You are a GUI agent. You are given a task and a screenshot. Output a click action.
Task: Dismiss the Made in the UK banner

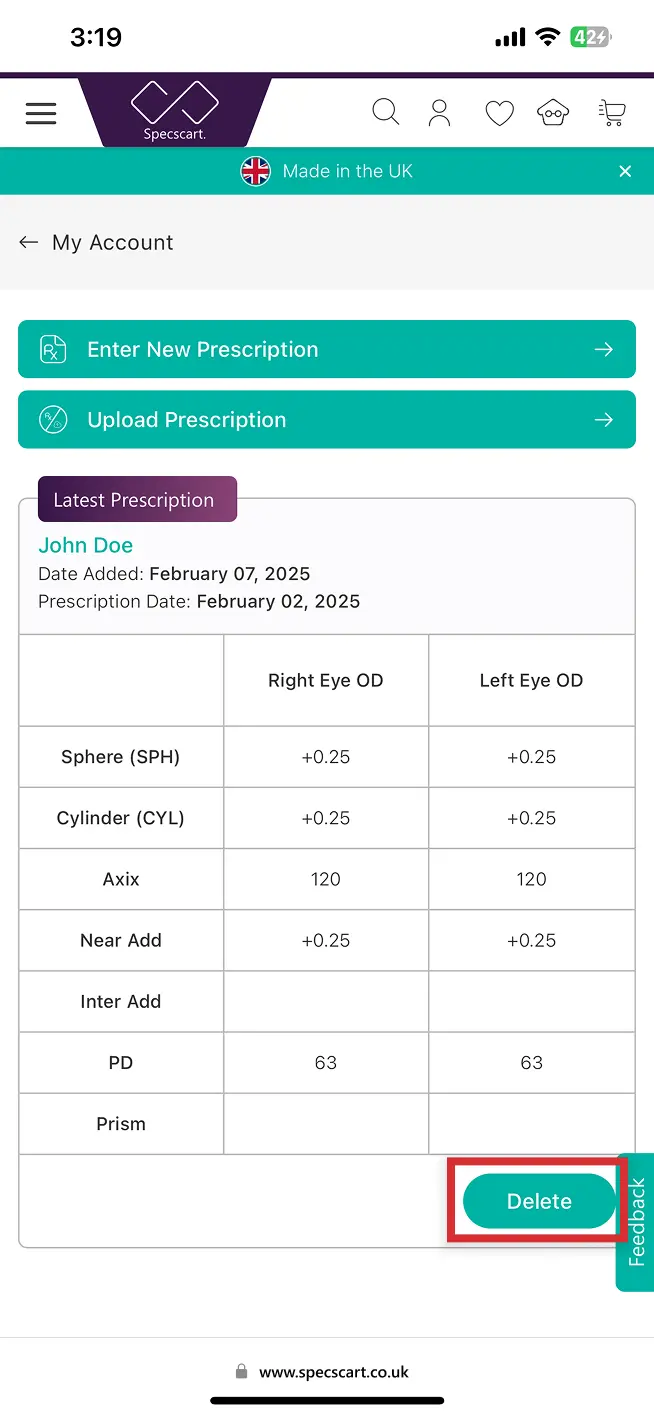pos(625,170)
